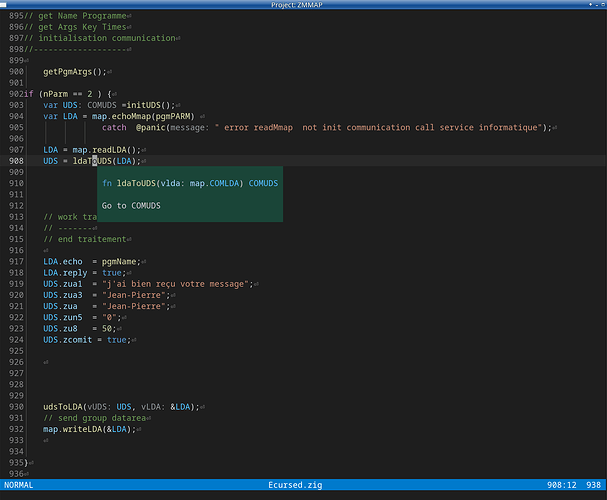Screen dimensions: 607x500
Task: Click cursor position '908:12' in status bar
Action: [562, 485]
